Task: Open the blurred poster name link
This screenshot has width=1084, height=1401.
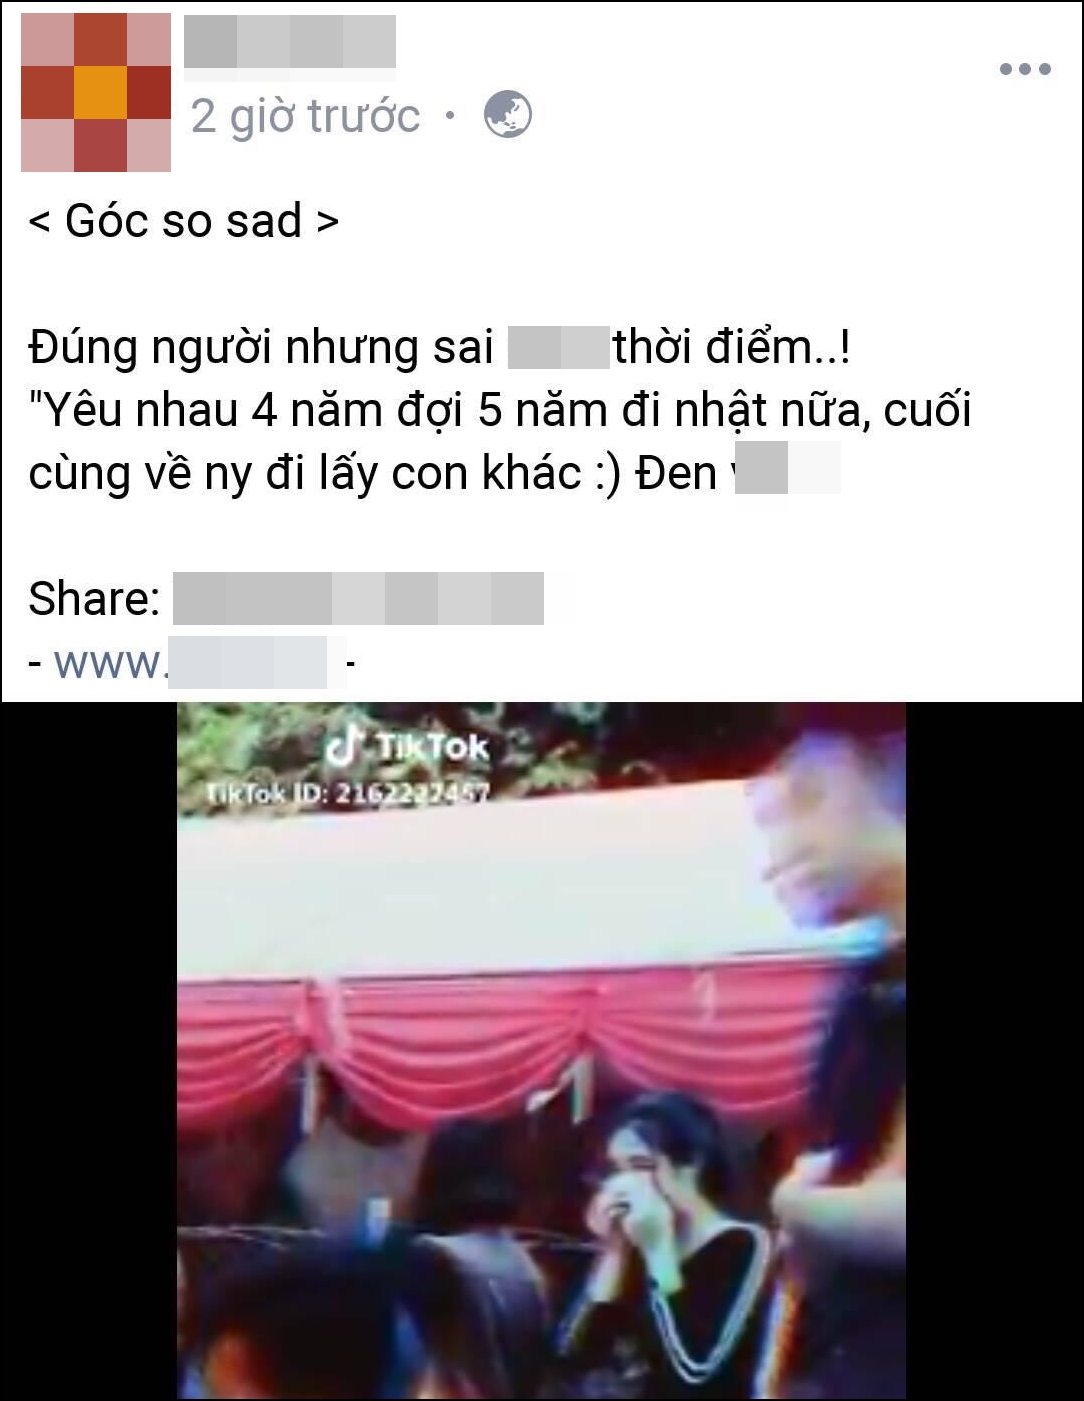Action: (x=290, y=43)
